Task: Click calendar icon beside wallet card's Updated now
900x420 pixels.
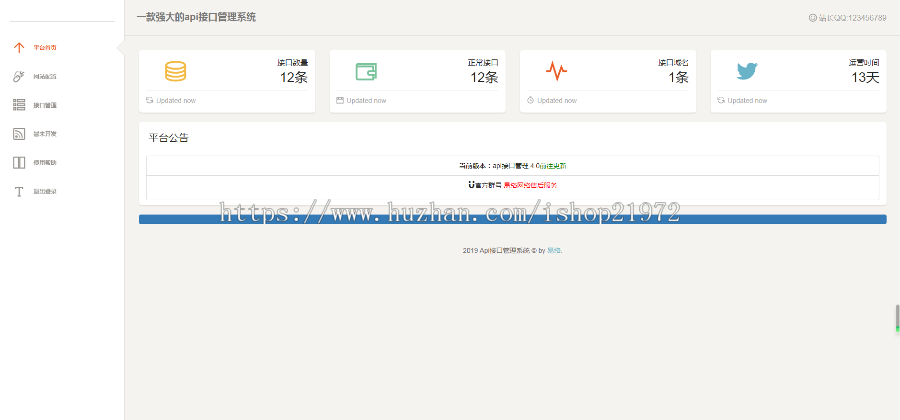Action: click(340, 100)
